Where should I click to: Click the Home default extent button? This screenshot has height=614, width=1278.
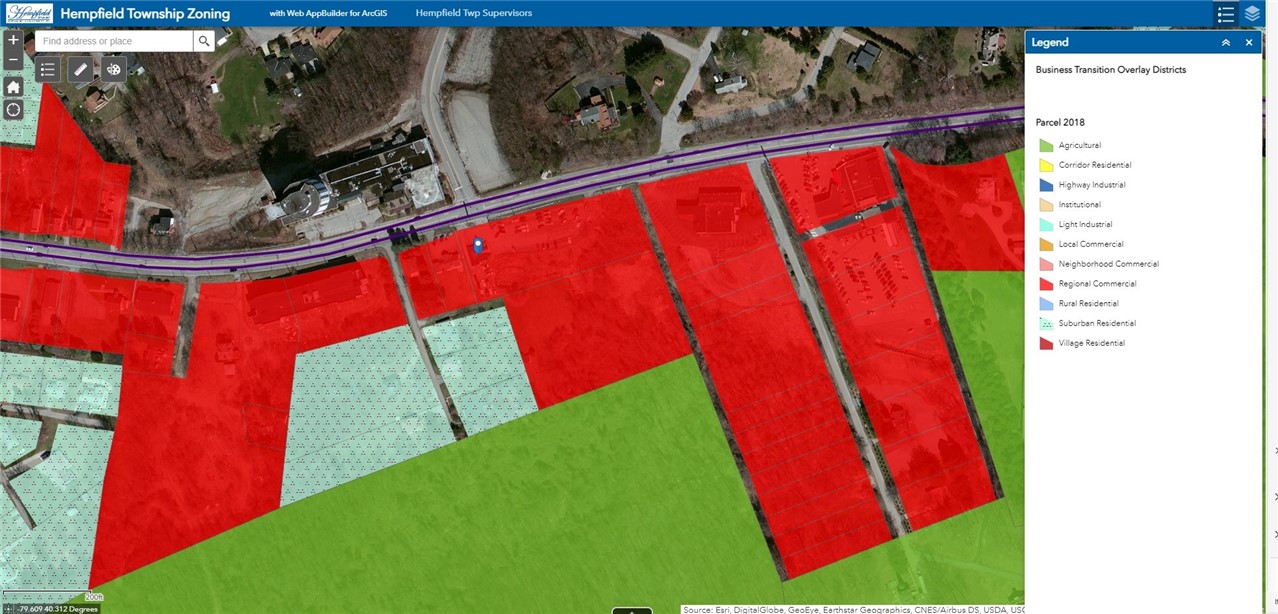click(x=13, y=87)
